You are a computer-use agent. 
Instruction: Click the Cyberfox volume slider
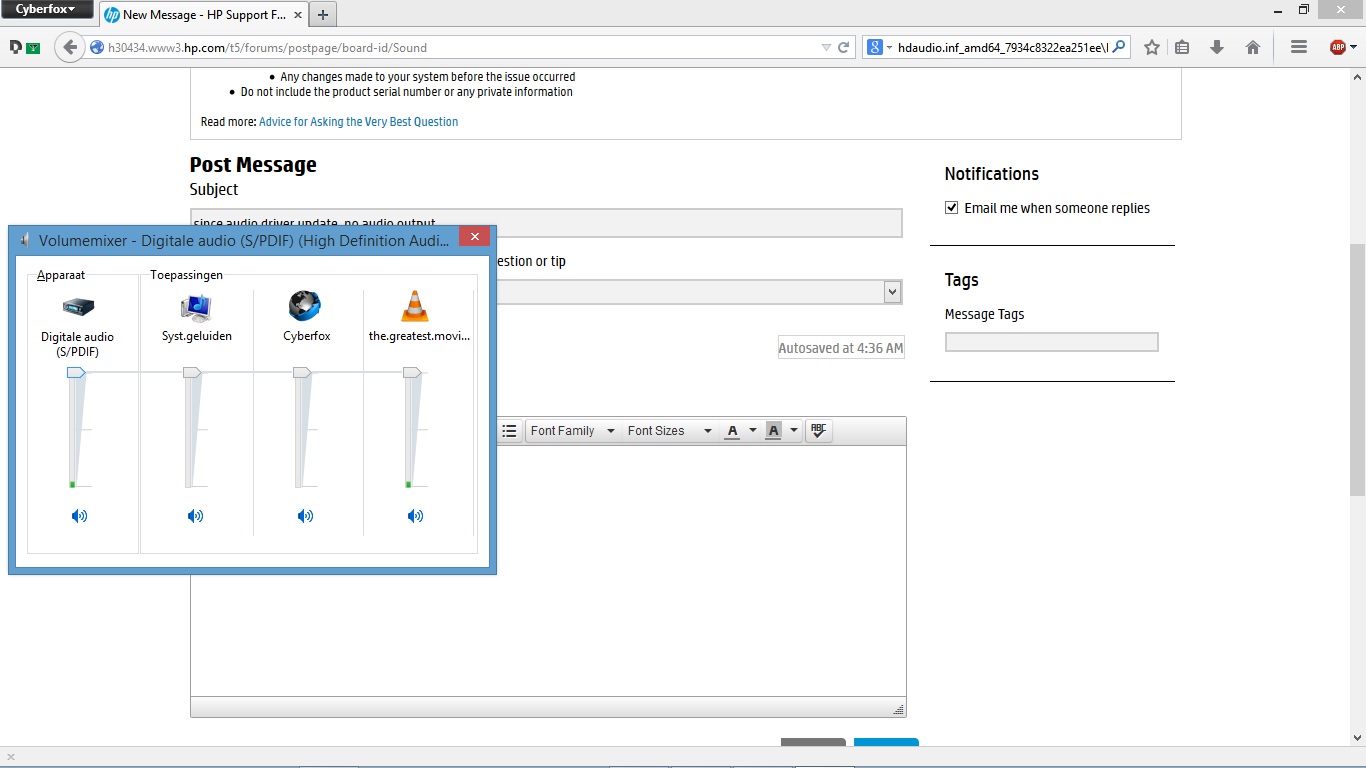click(x=302, y=372)
